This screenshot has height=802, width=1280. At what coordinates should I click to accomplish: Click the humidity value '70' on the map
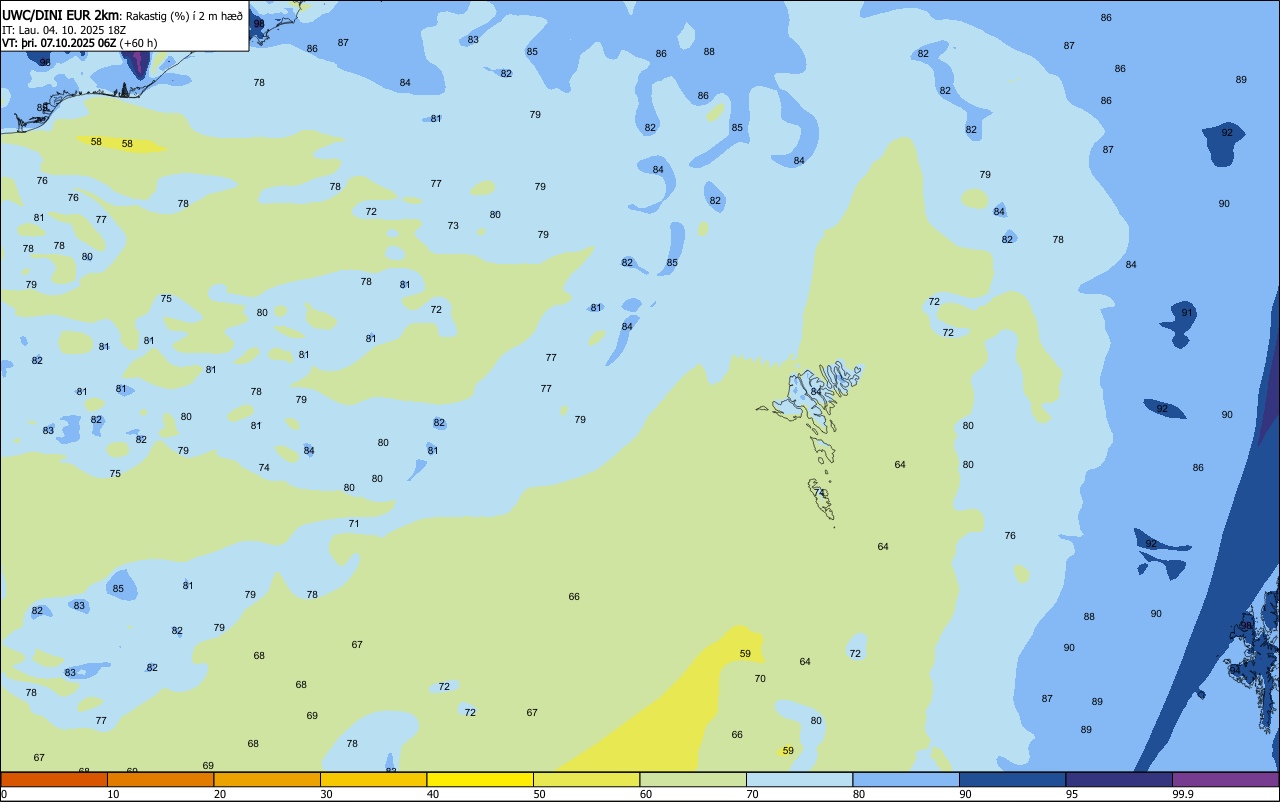[x=760, y=679]
